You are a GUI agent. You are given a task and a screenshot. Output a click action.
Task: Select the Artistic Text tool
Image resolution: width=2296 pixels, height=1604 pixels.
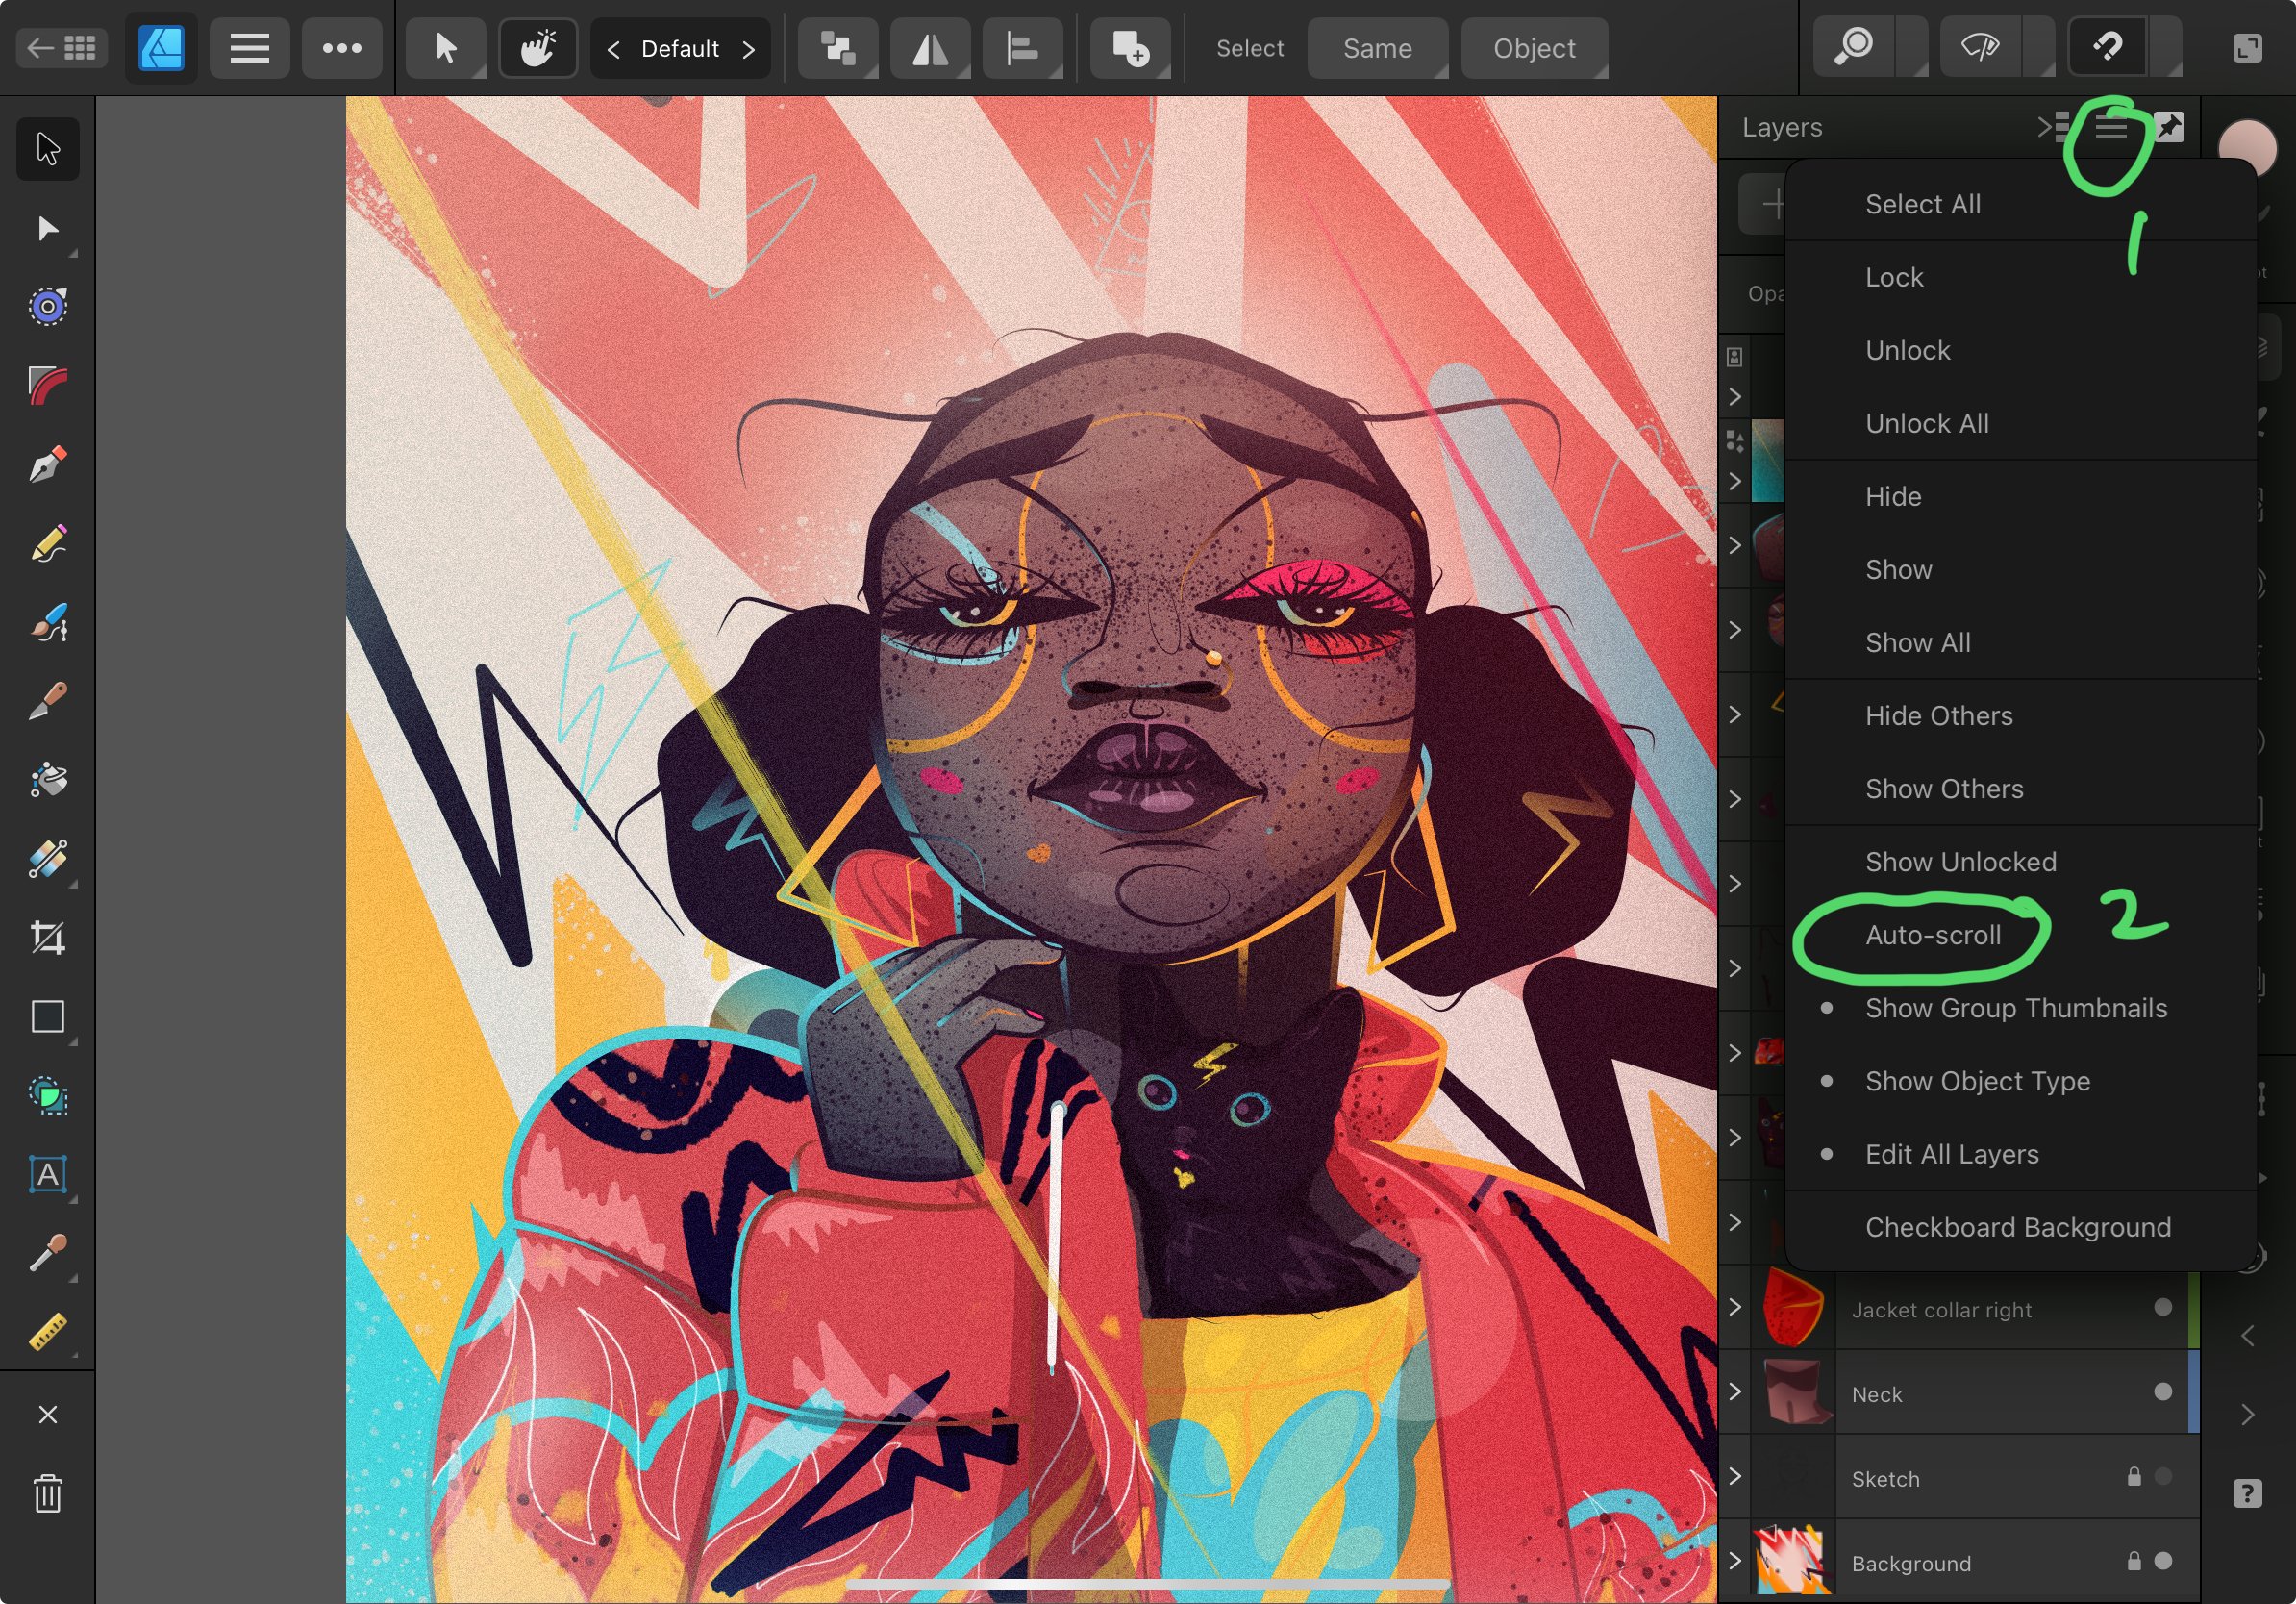(x=48, y=1174)
